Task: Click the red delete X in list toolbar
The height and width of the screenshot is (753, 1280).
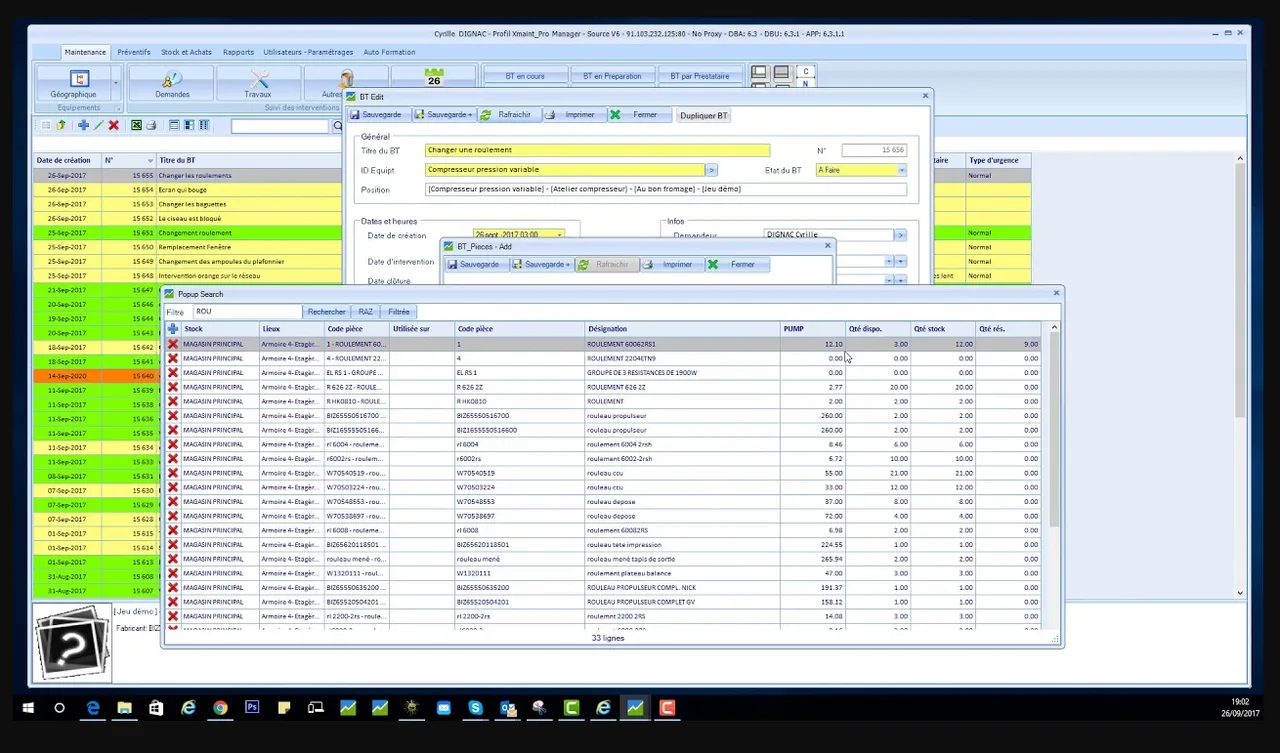Action: click(x=113, y=125)
